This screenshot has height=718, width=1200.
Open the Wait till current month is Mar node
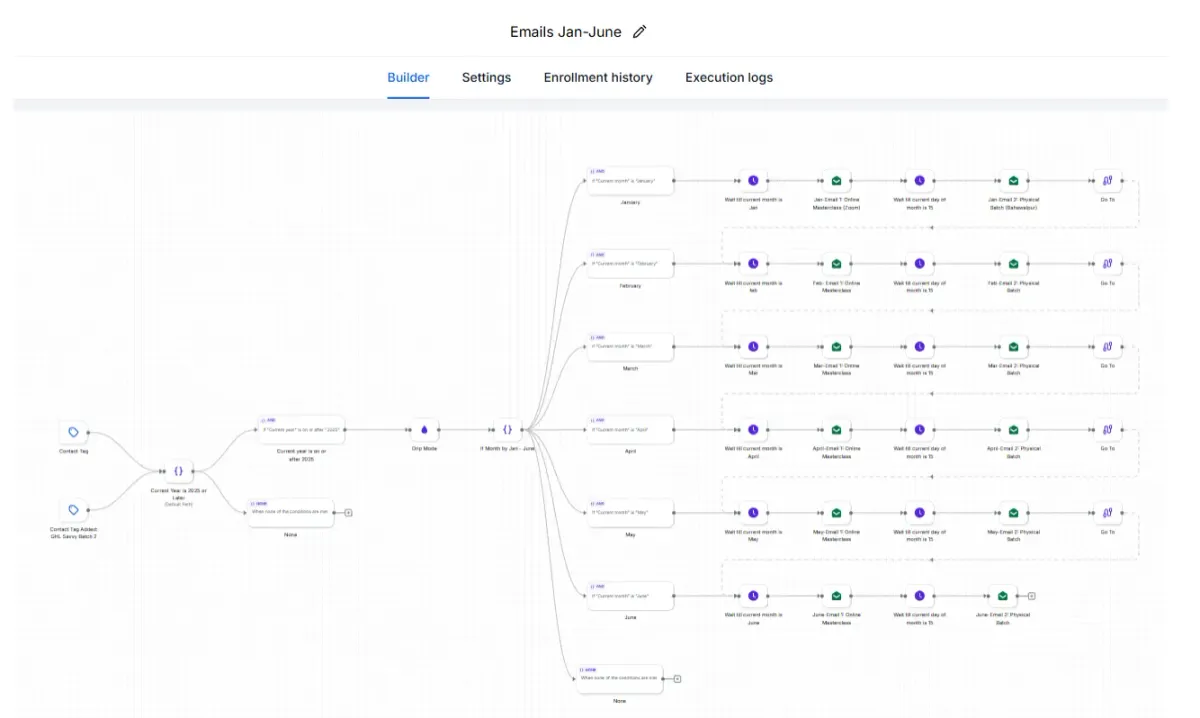753,347
